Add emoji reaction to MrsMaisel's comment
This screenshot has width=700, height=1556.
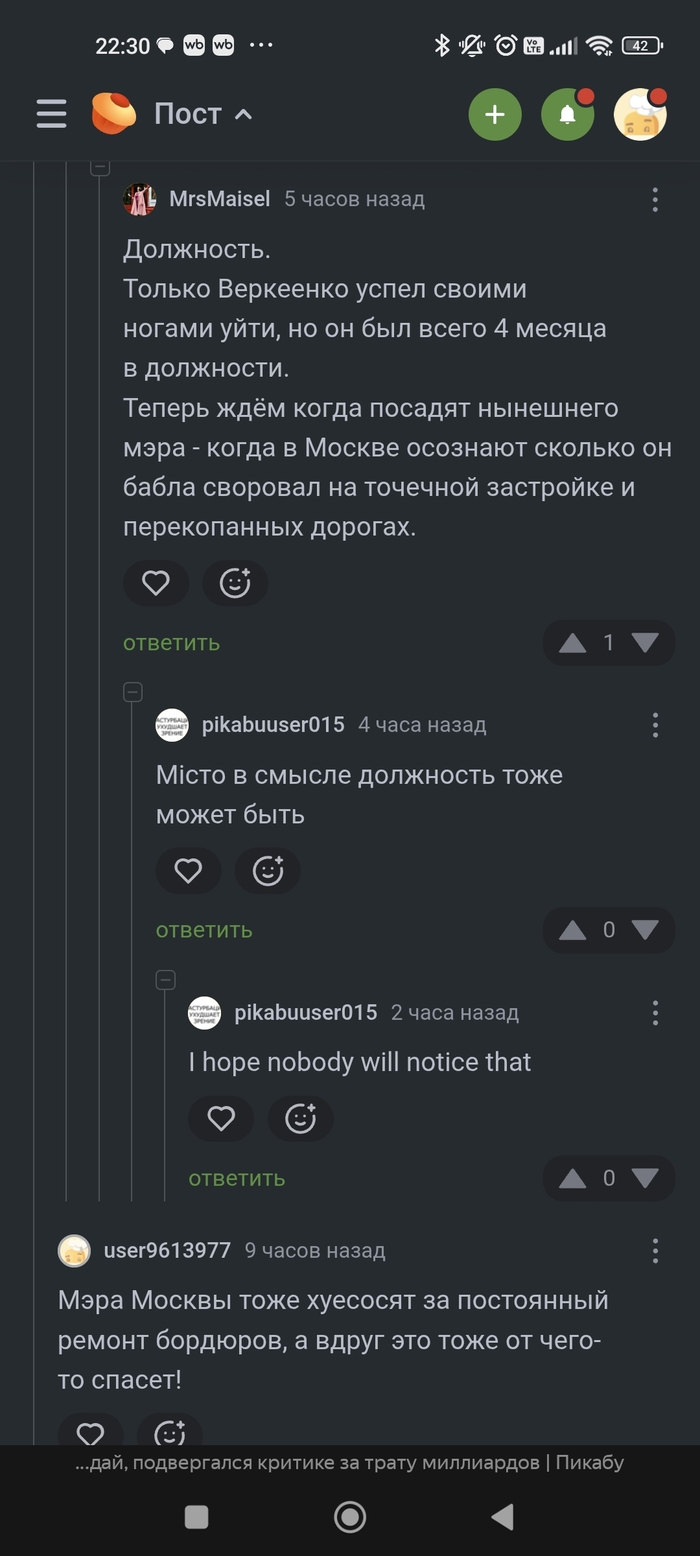coord(235,583)
